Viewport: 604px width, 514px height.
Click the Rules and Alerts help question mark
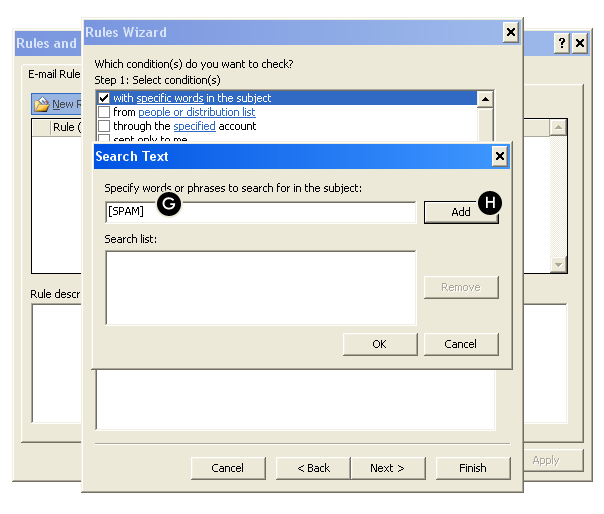(x=561, y=43)
